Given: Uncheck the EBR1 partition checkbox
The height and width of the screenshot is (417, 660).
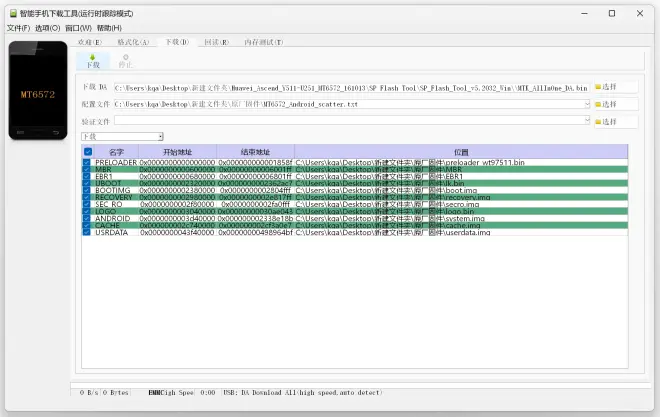Looking at the screenshot, I should click(x=87, y=176).
